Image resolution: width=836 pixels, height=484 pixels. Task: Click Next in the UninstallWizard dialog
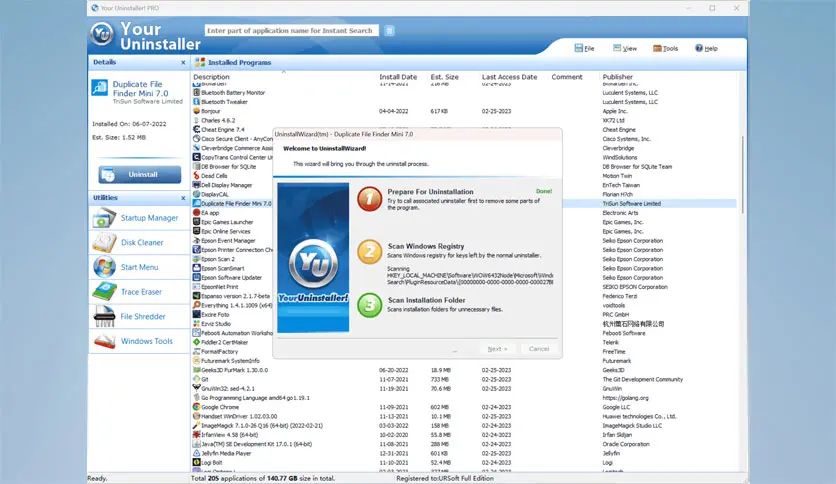point(497,349)
